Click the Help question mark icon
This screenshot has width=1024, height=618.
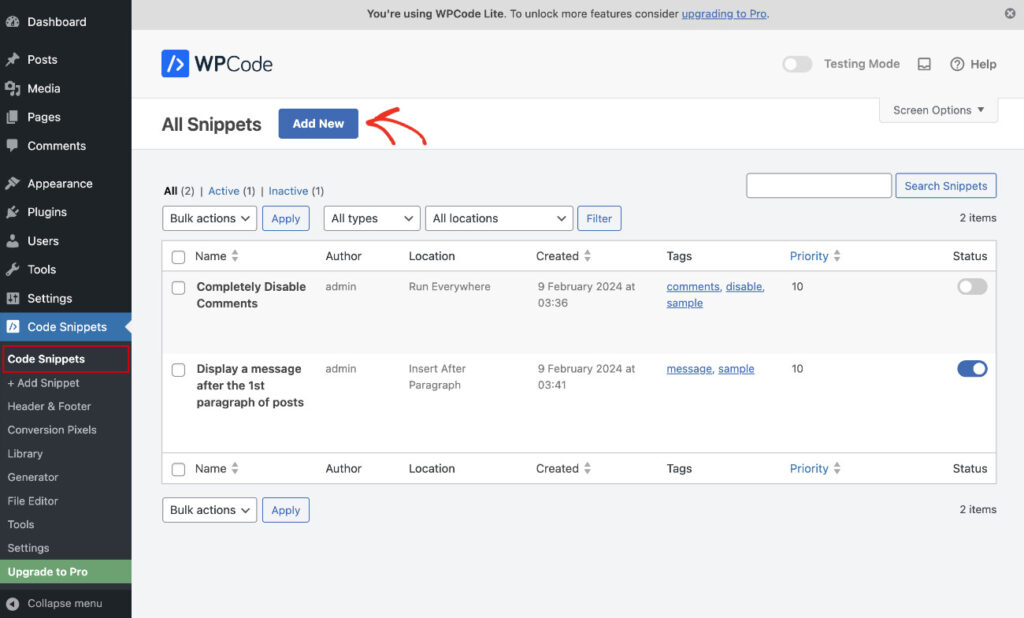957,64
